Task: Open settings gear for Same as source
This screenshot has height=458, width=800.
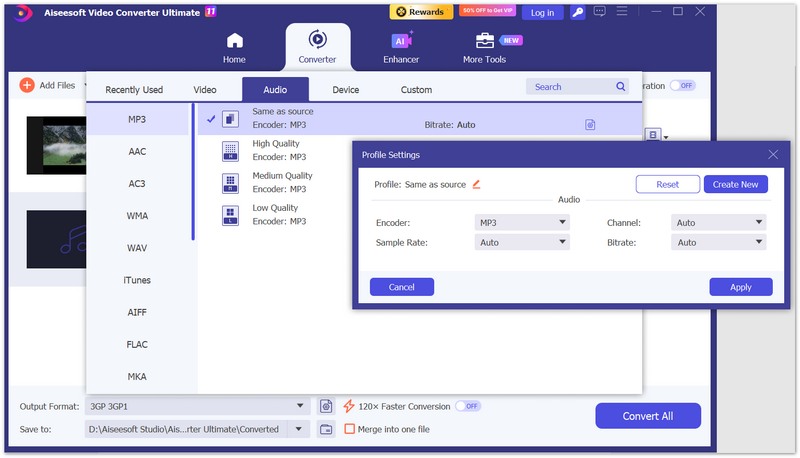Action: click(x=590, y=124)
